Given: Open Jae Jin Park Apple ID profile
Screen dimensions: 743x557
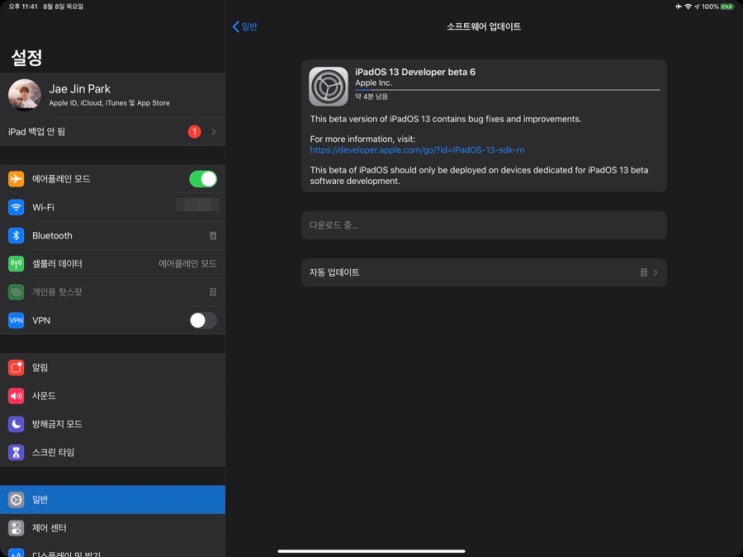Looking at the screenshot, I should pos(113,95).
